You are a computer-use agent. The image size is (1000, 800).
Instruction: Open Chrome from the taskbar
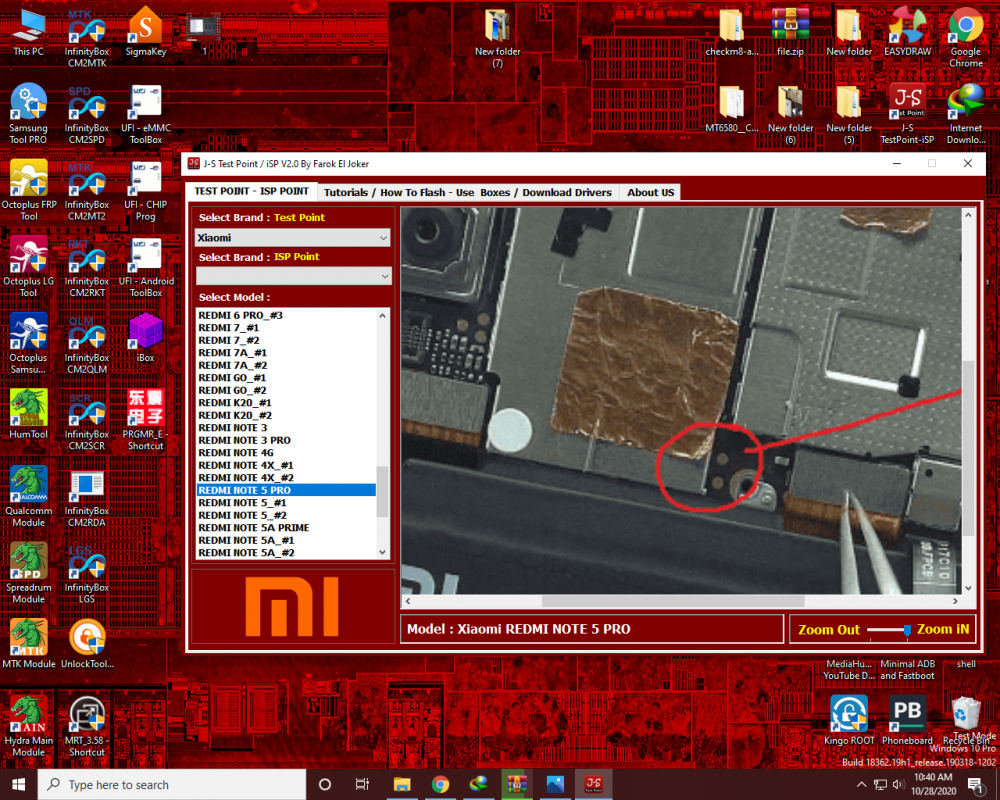click(440, 785)
